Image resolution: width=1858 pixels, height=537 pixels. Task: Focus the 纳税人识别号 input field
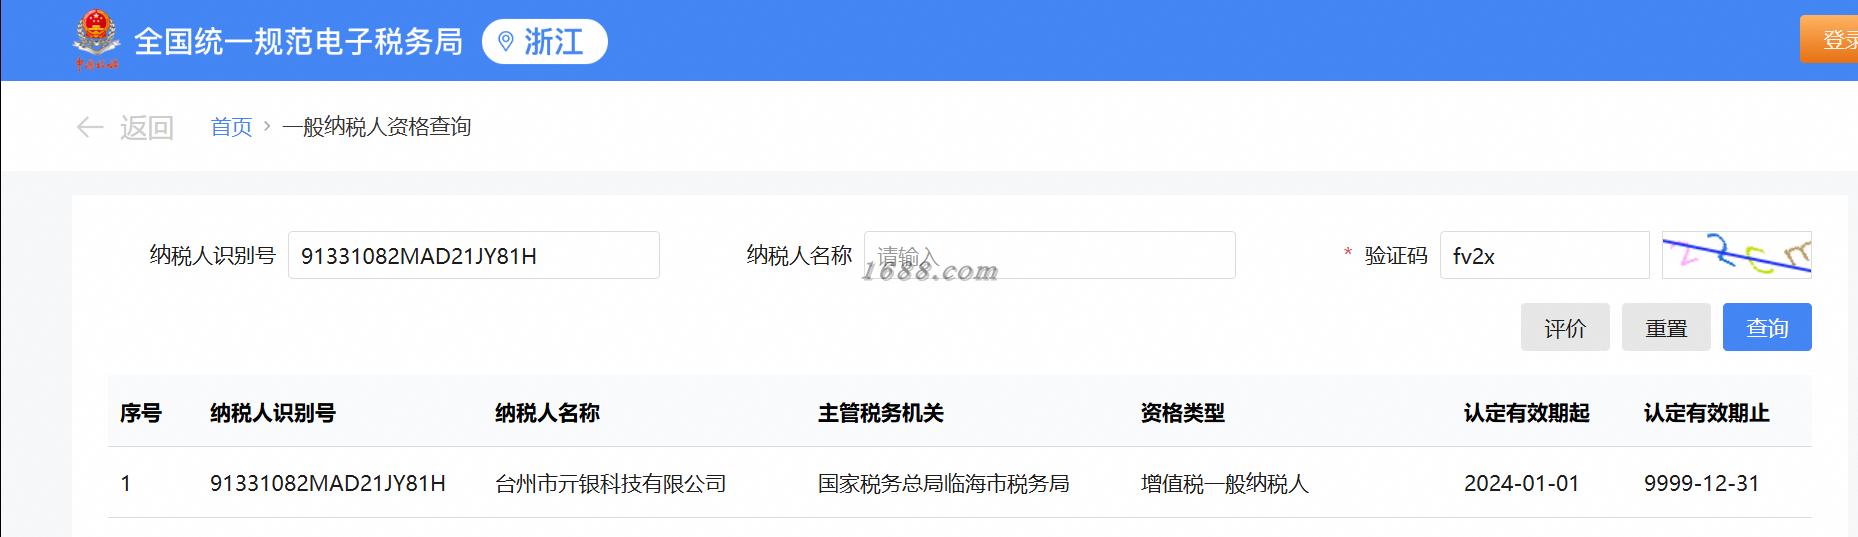tap(474, 255)
